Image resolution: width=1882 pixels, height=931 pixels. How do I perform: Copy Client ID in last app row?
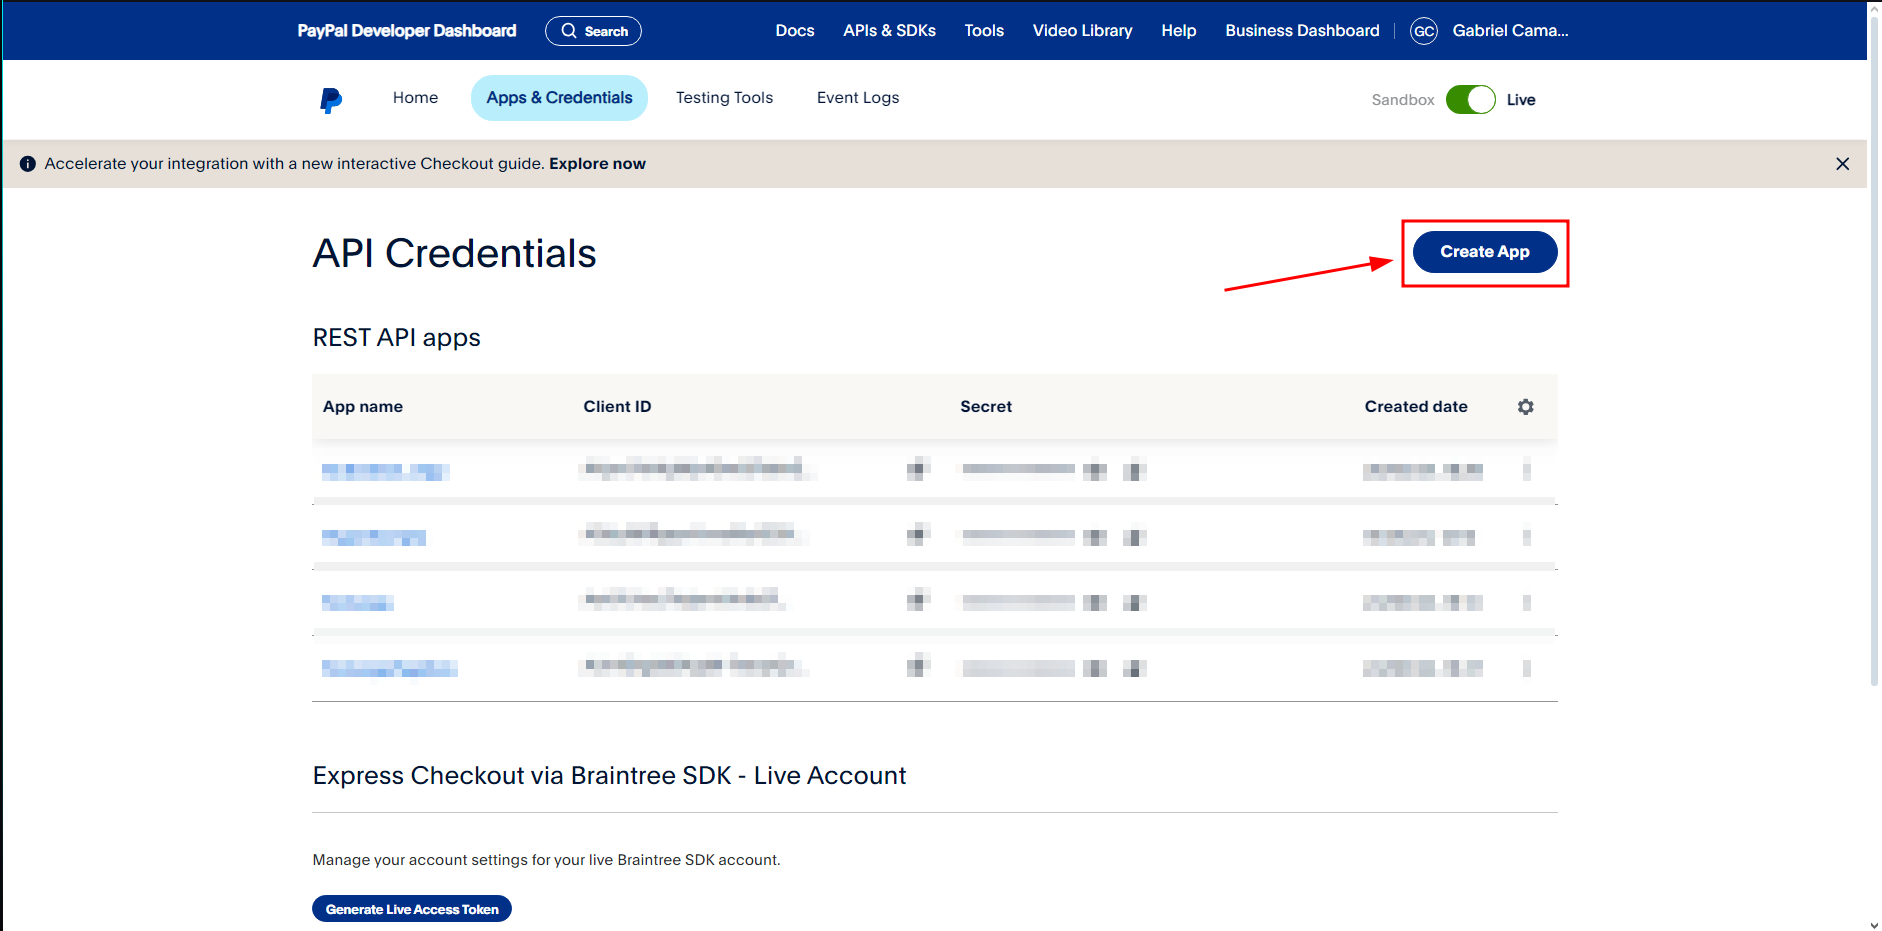[918, 667]
